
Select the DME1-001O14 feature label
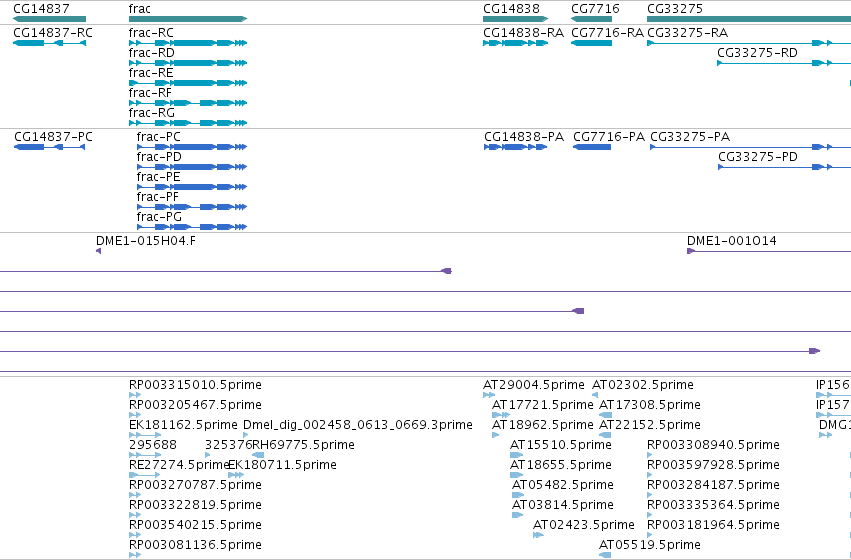pyautogui.click(x=732, y=240)
